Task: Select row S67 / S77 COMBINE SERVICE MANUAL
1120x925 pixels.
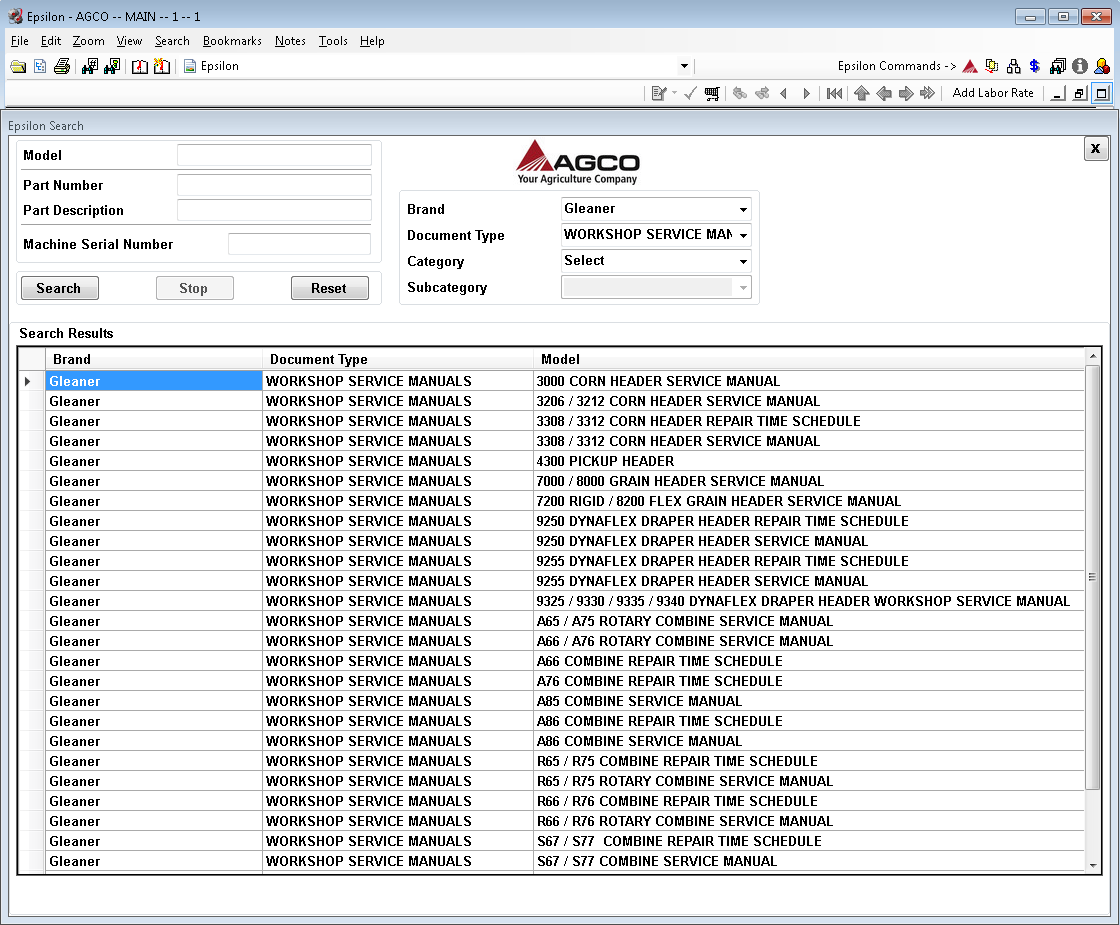Action: click(x=551, y=861)
